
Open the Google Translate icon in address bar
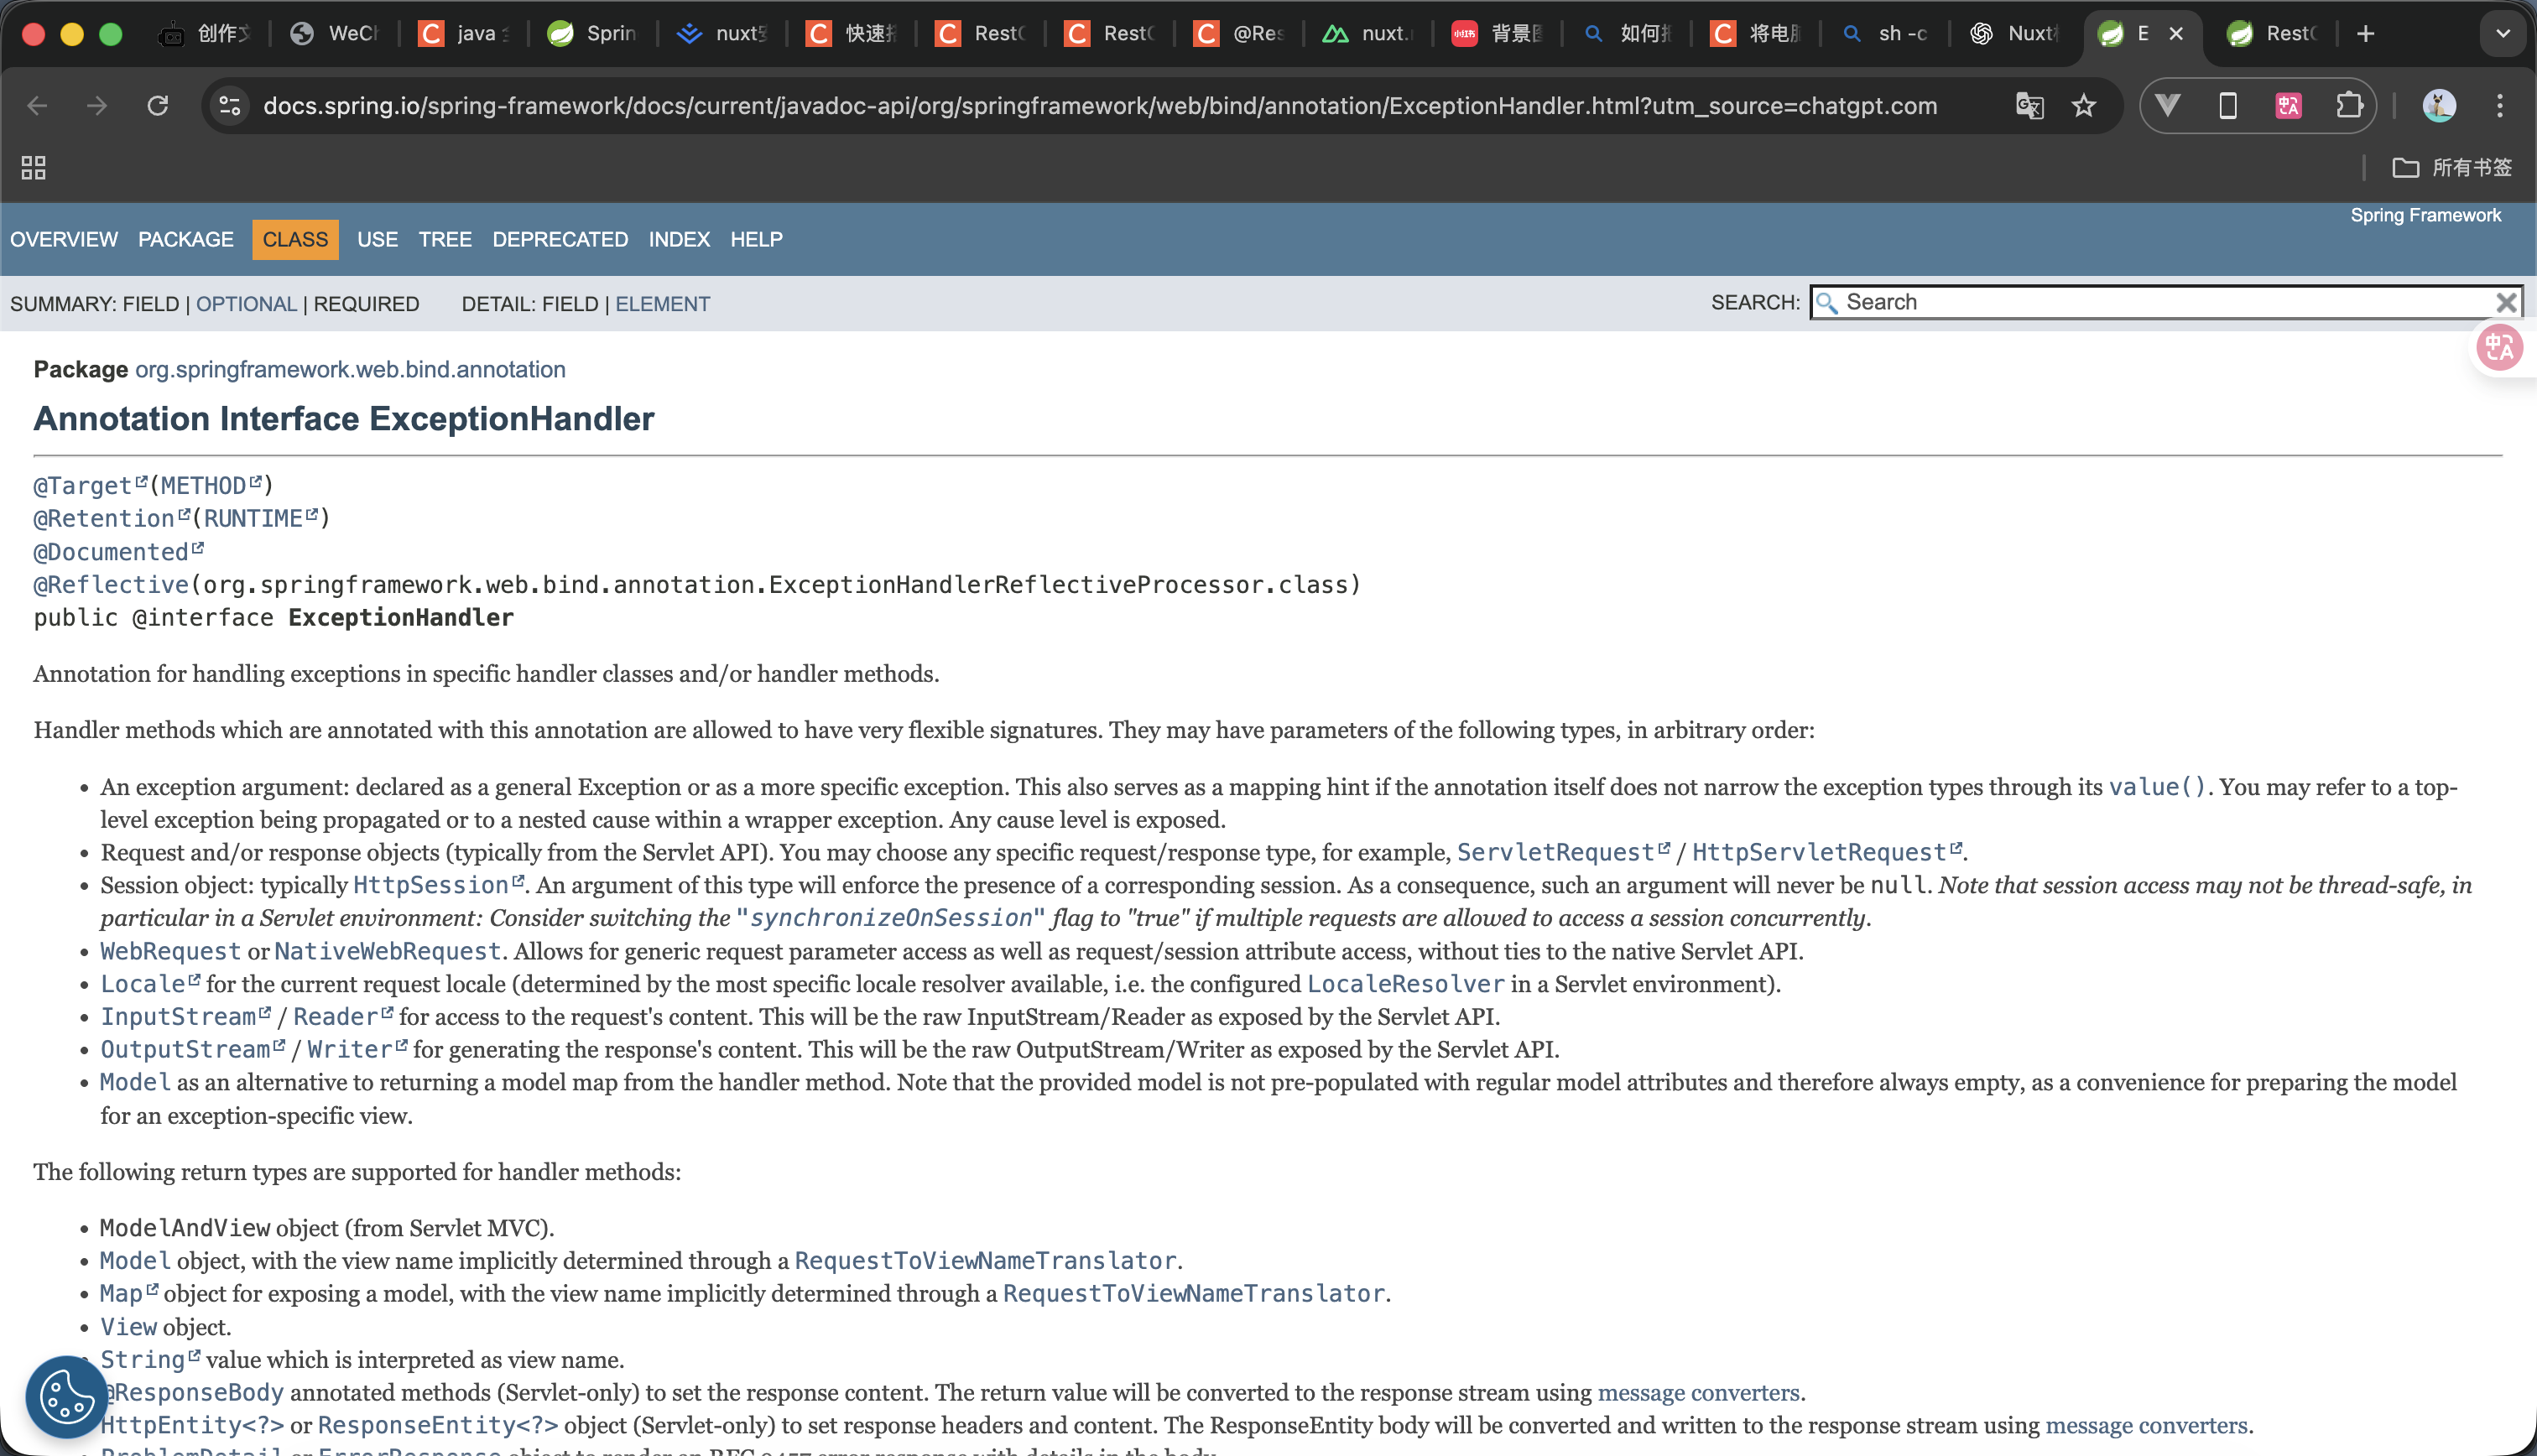tap(2029, 106)
